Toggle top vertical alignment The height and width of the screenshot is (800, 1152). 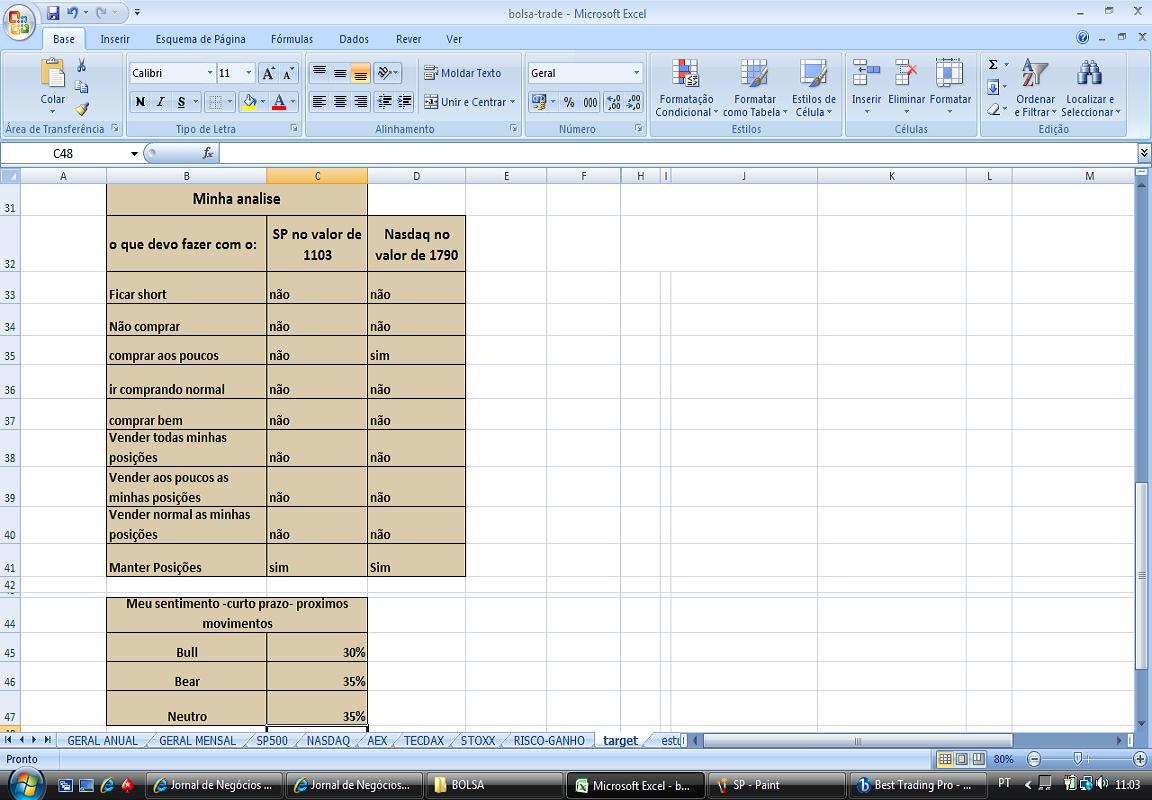pyautogui.click(x=319, y=73)
